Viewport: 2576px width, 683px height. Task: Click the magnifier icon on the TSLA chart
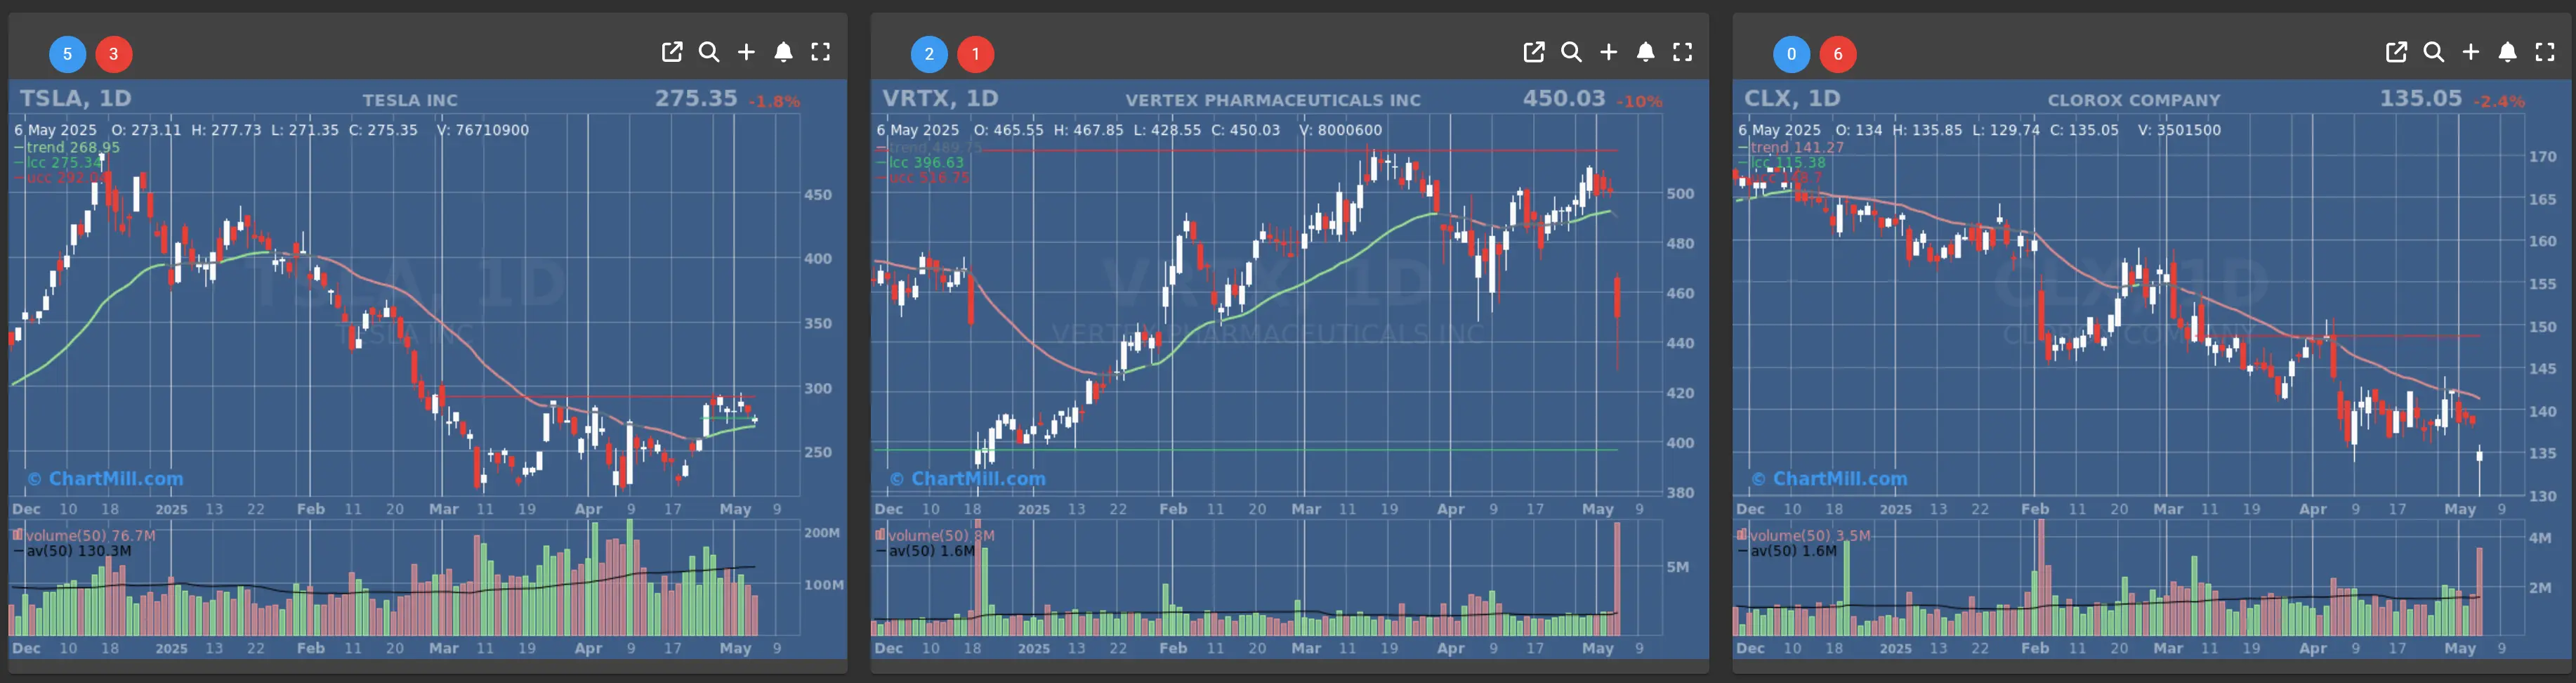709,52
